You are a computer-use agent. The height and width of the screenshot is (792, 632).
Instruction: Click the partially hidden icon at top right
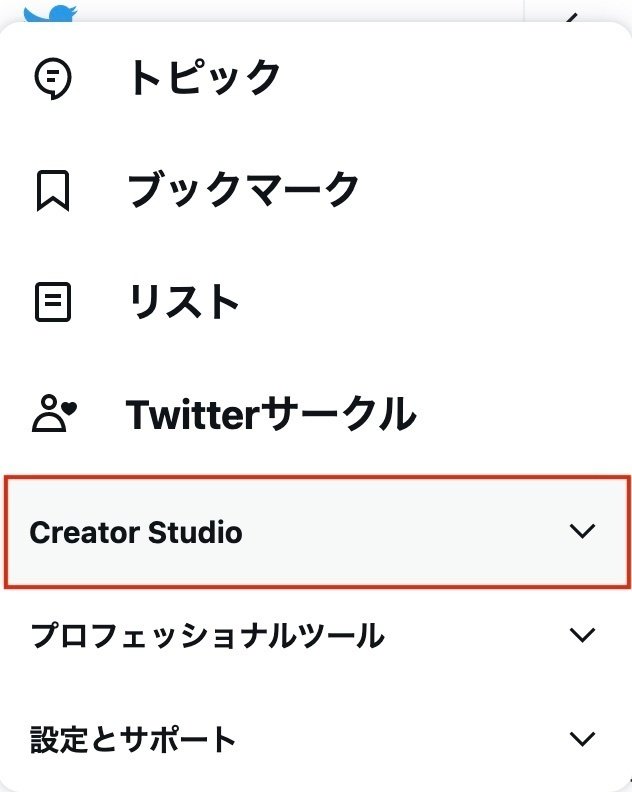tap(571, 18)
